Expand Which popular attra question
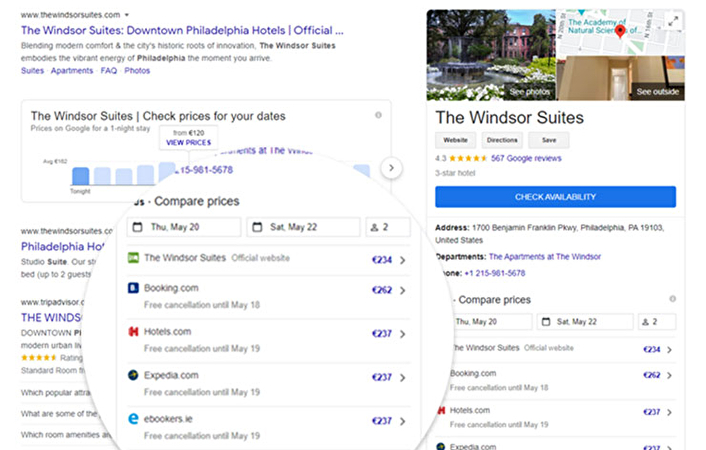706x450 pixels. click(55, 393)
